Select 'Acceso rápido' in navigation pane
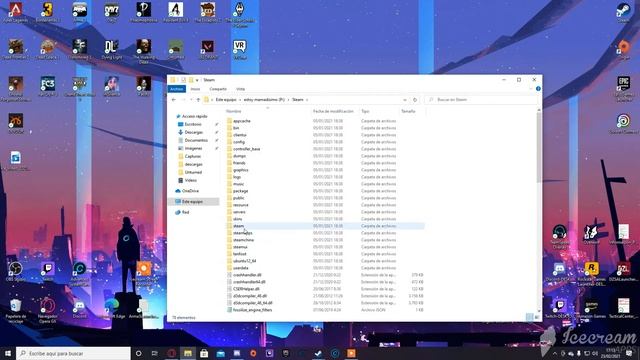Screen dimensions: 640x360 pyautogui.click(x=194, y=116)
